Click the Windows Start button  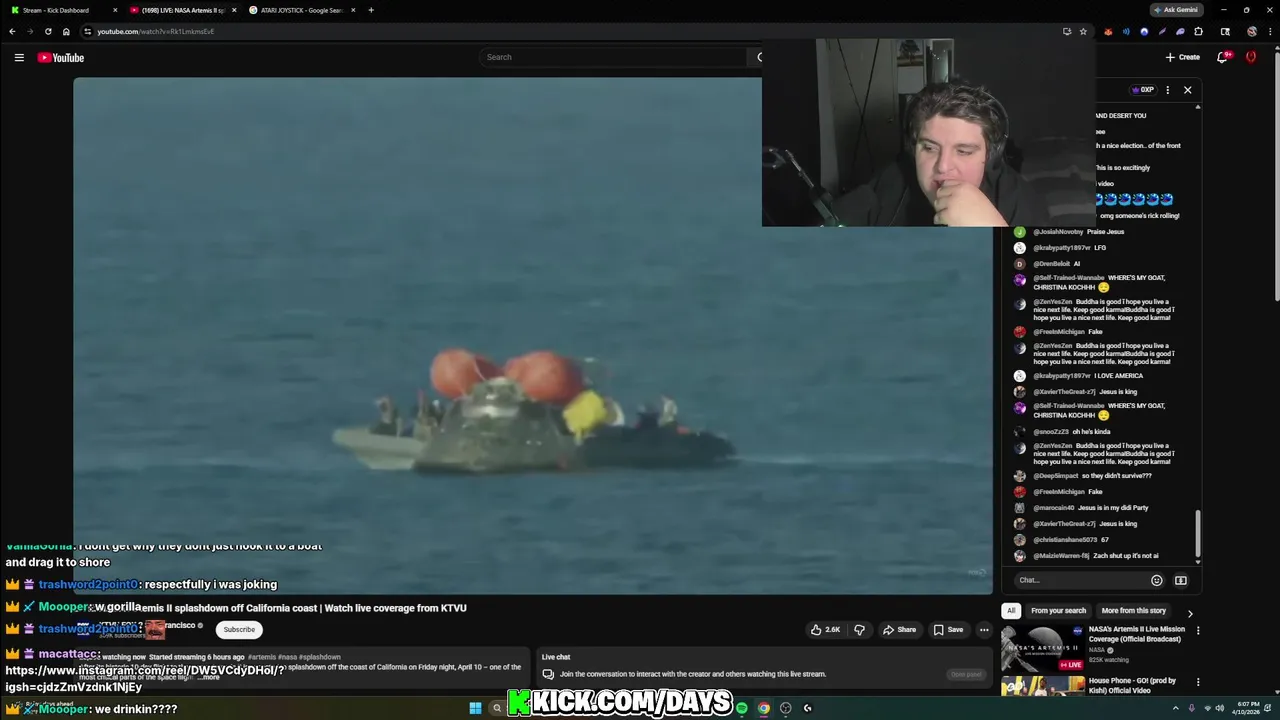click(475, 708)
